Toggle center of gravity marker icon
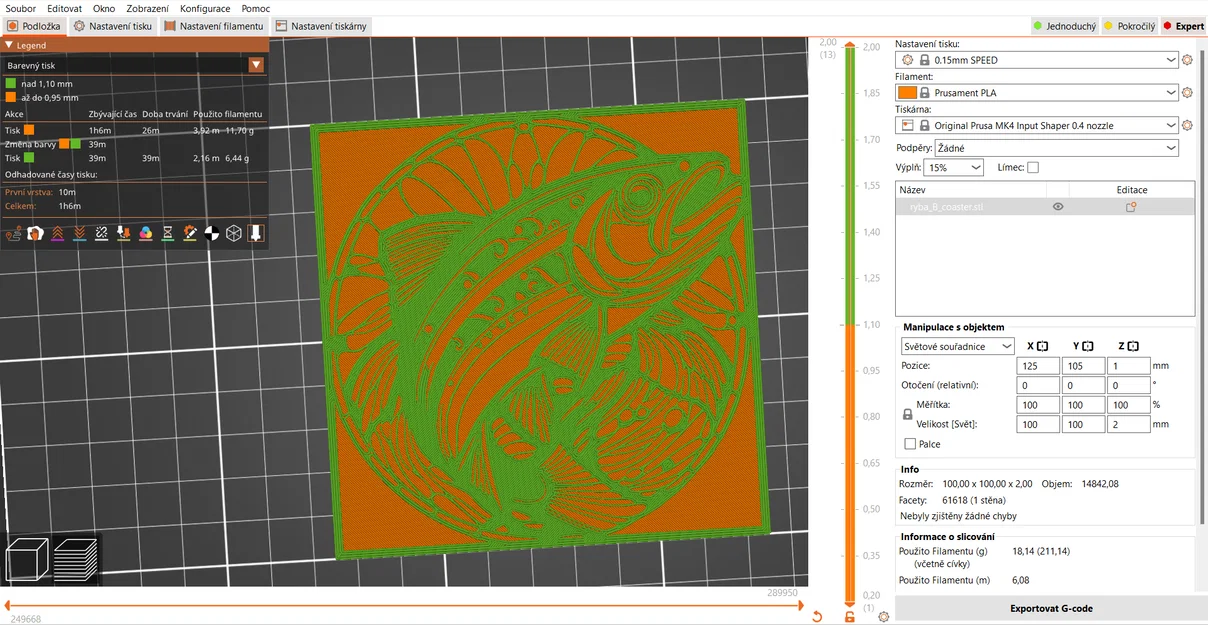 click(x=211, y=233)
